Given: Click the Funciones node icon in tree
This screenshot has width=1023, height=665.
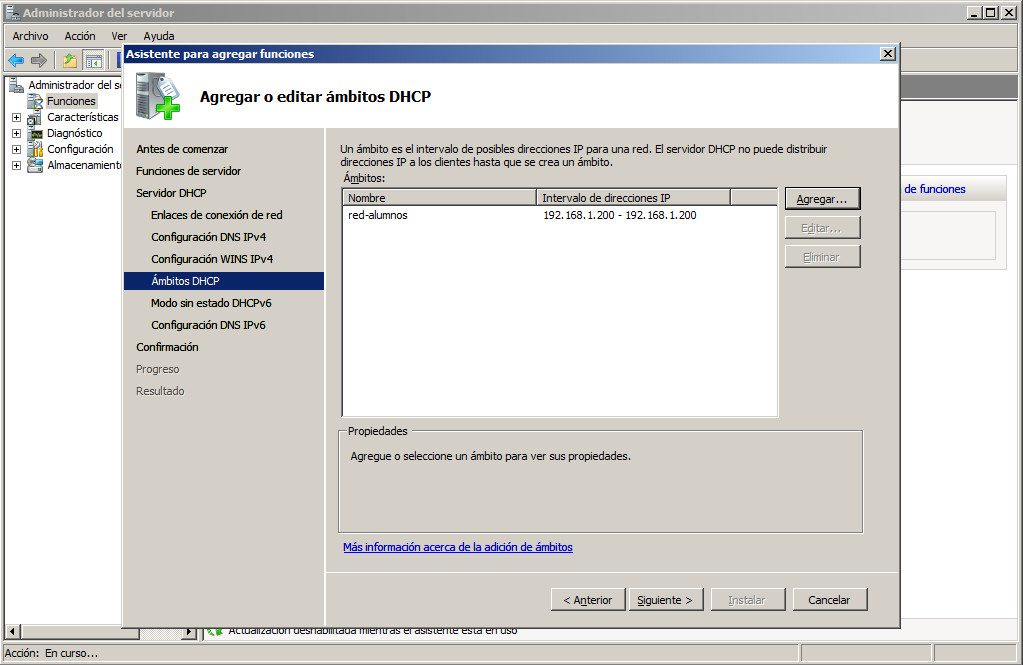Looking at the screenshot, I should pyautogui.click(x=36, y=101).
